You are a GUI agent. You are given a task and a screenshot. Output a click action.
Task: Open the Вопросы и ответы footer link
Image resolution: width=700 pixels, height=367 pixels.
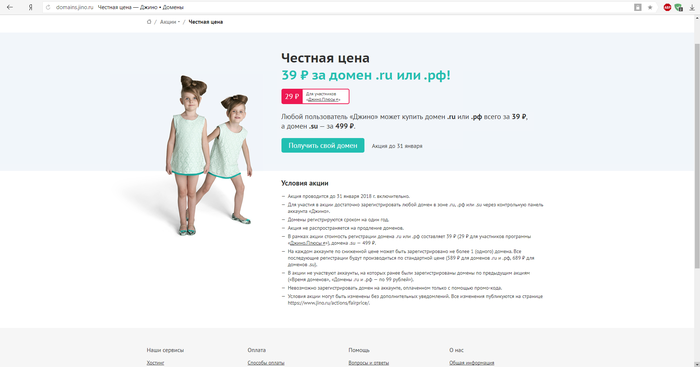(369, 363)
